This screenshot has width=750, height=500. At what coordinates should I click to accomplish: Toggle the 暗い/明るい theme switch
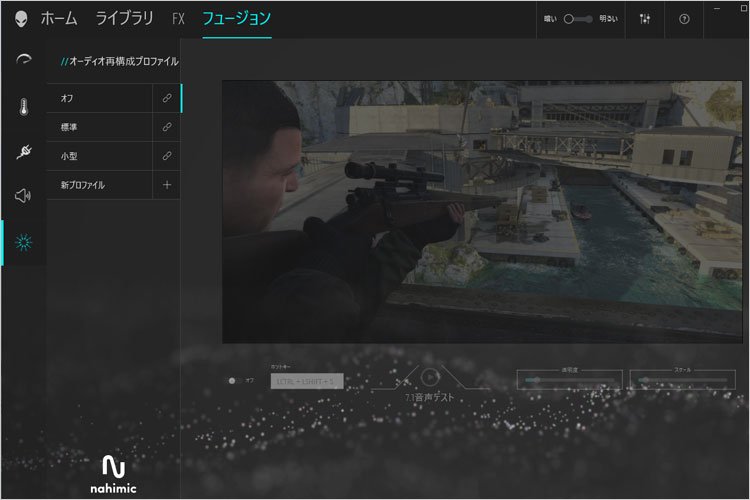click(578, 19)
